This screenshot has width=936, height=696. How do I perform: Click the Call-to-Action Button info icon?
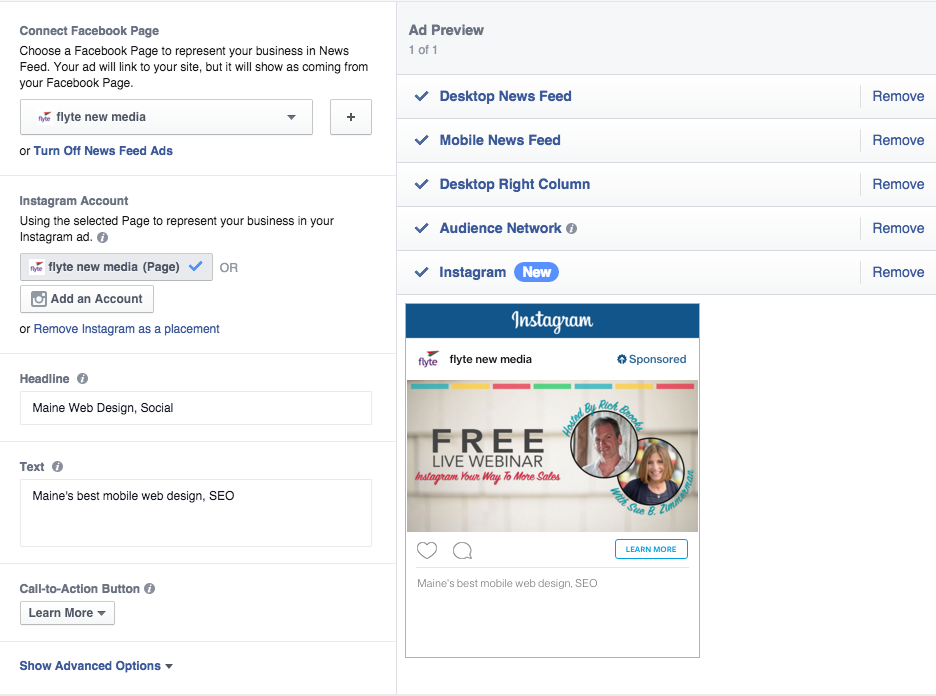[x=149, y=589]
